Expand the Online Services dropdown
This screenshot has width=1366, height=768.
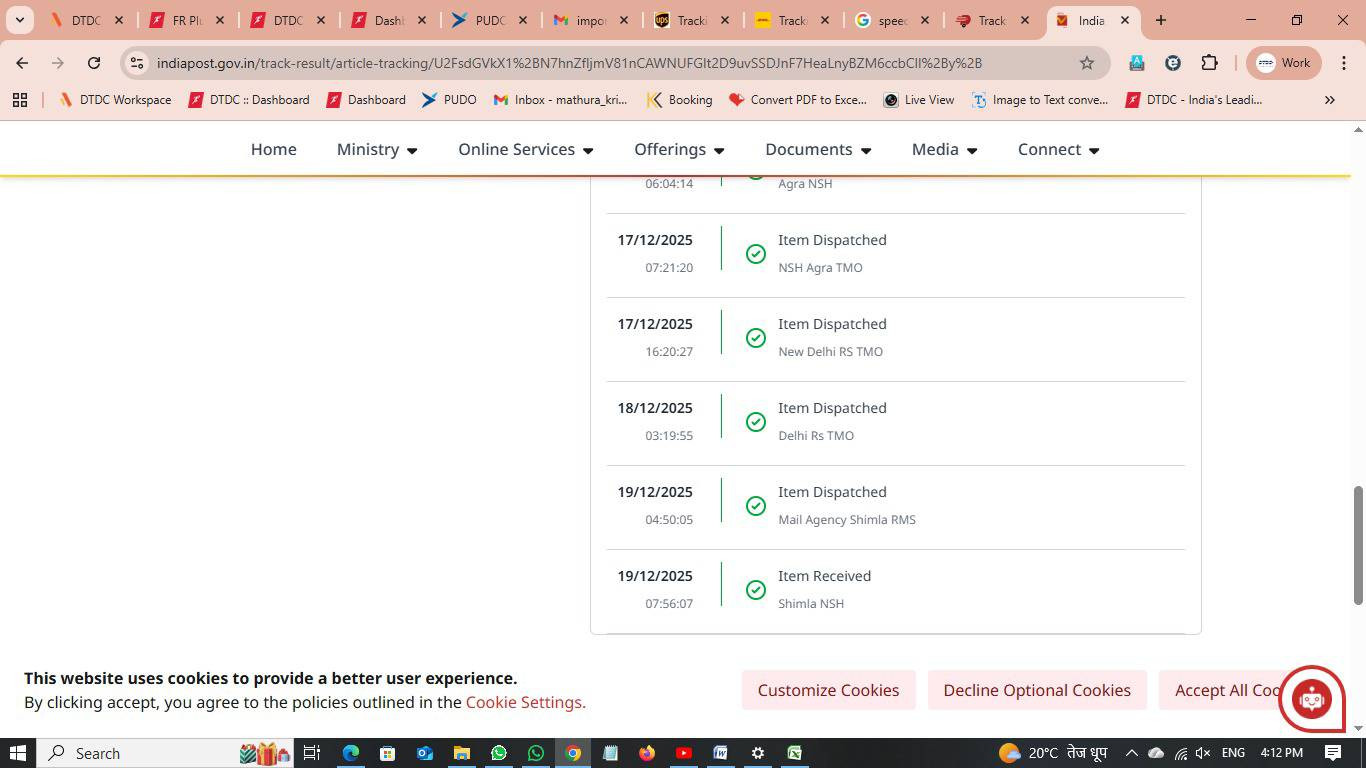pos(525,149)
